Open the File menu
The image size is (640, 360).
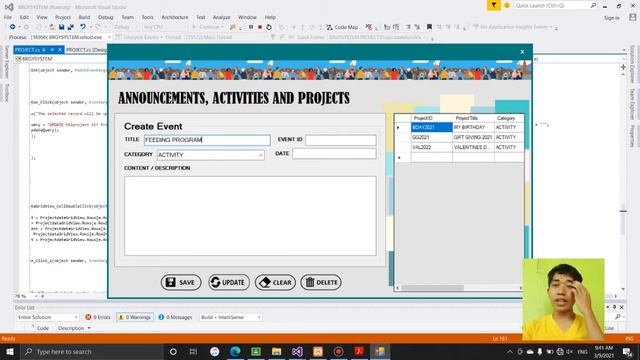pos(8,17)
